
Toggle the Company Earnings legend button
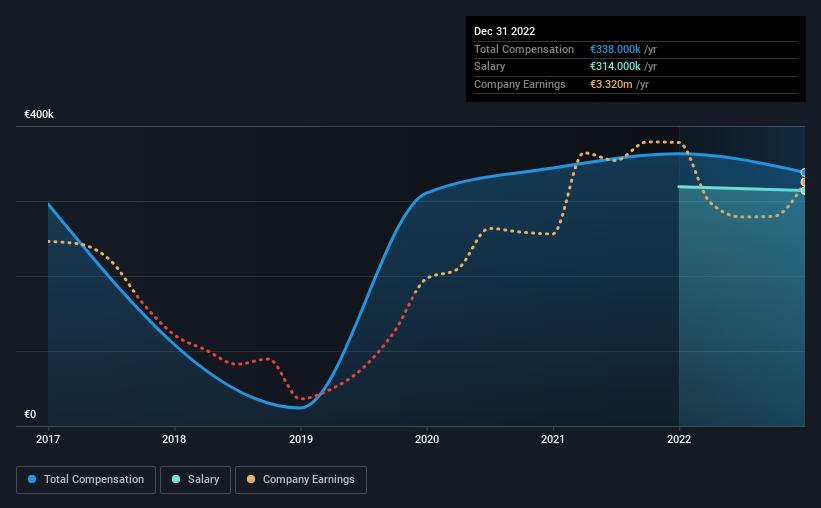coord(301,480)
